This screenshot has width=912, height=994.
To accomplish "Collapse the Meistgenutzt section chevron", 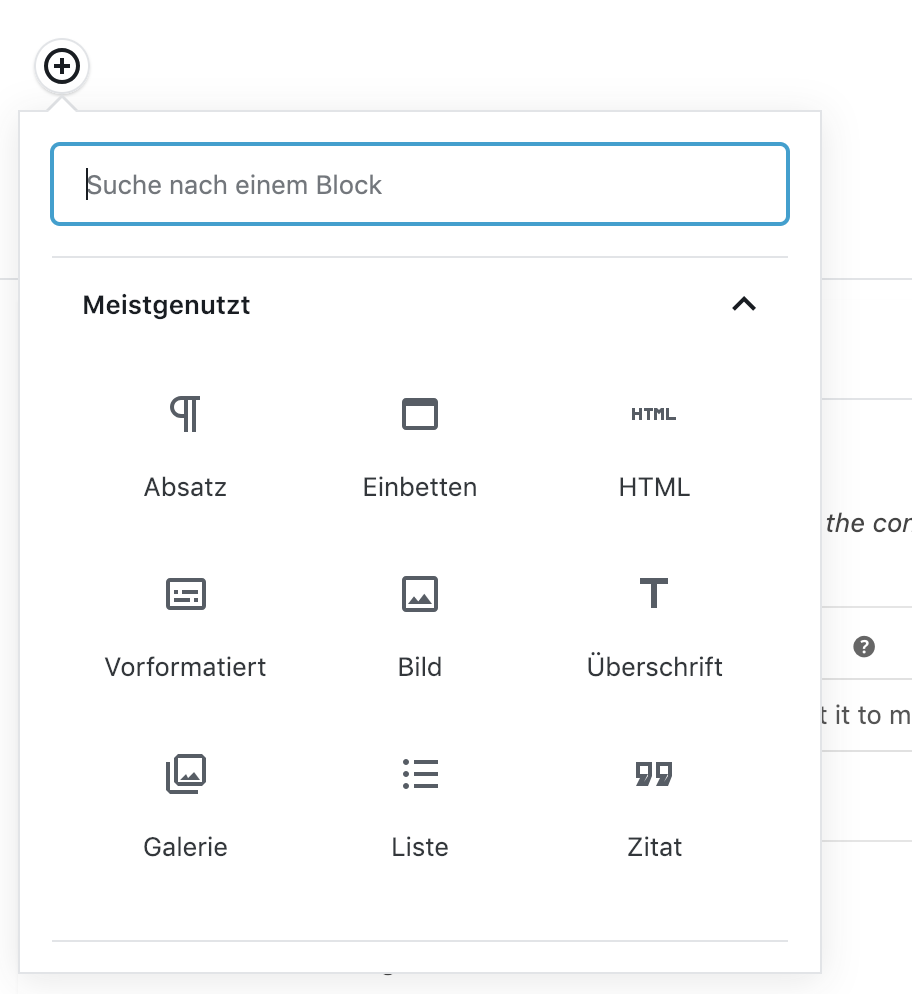I will pos(744,304).
